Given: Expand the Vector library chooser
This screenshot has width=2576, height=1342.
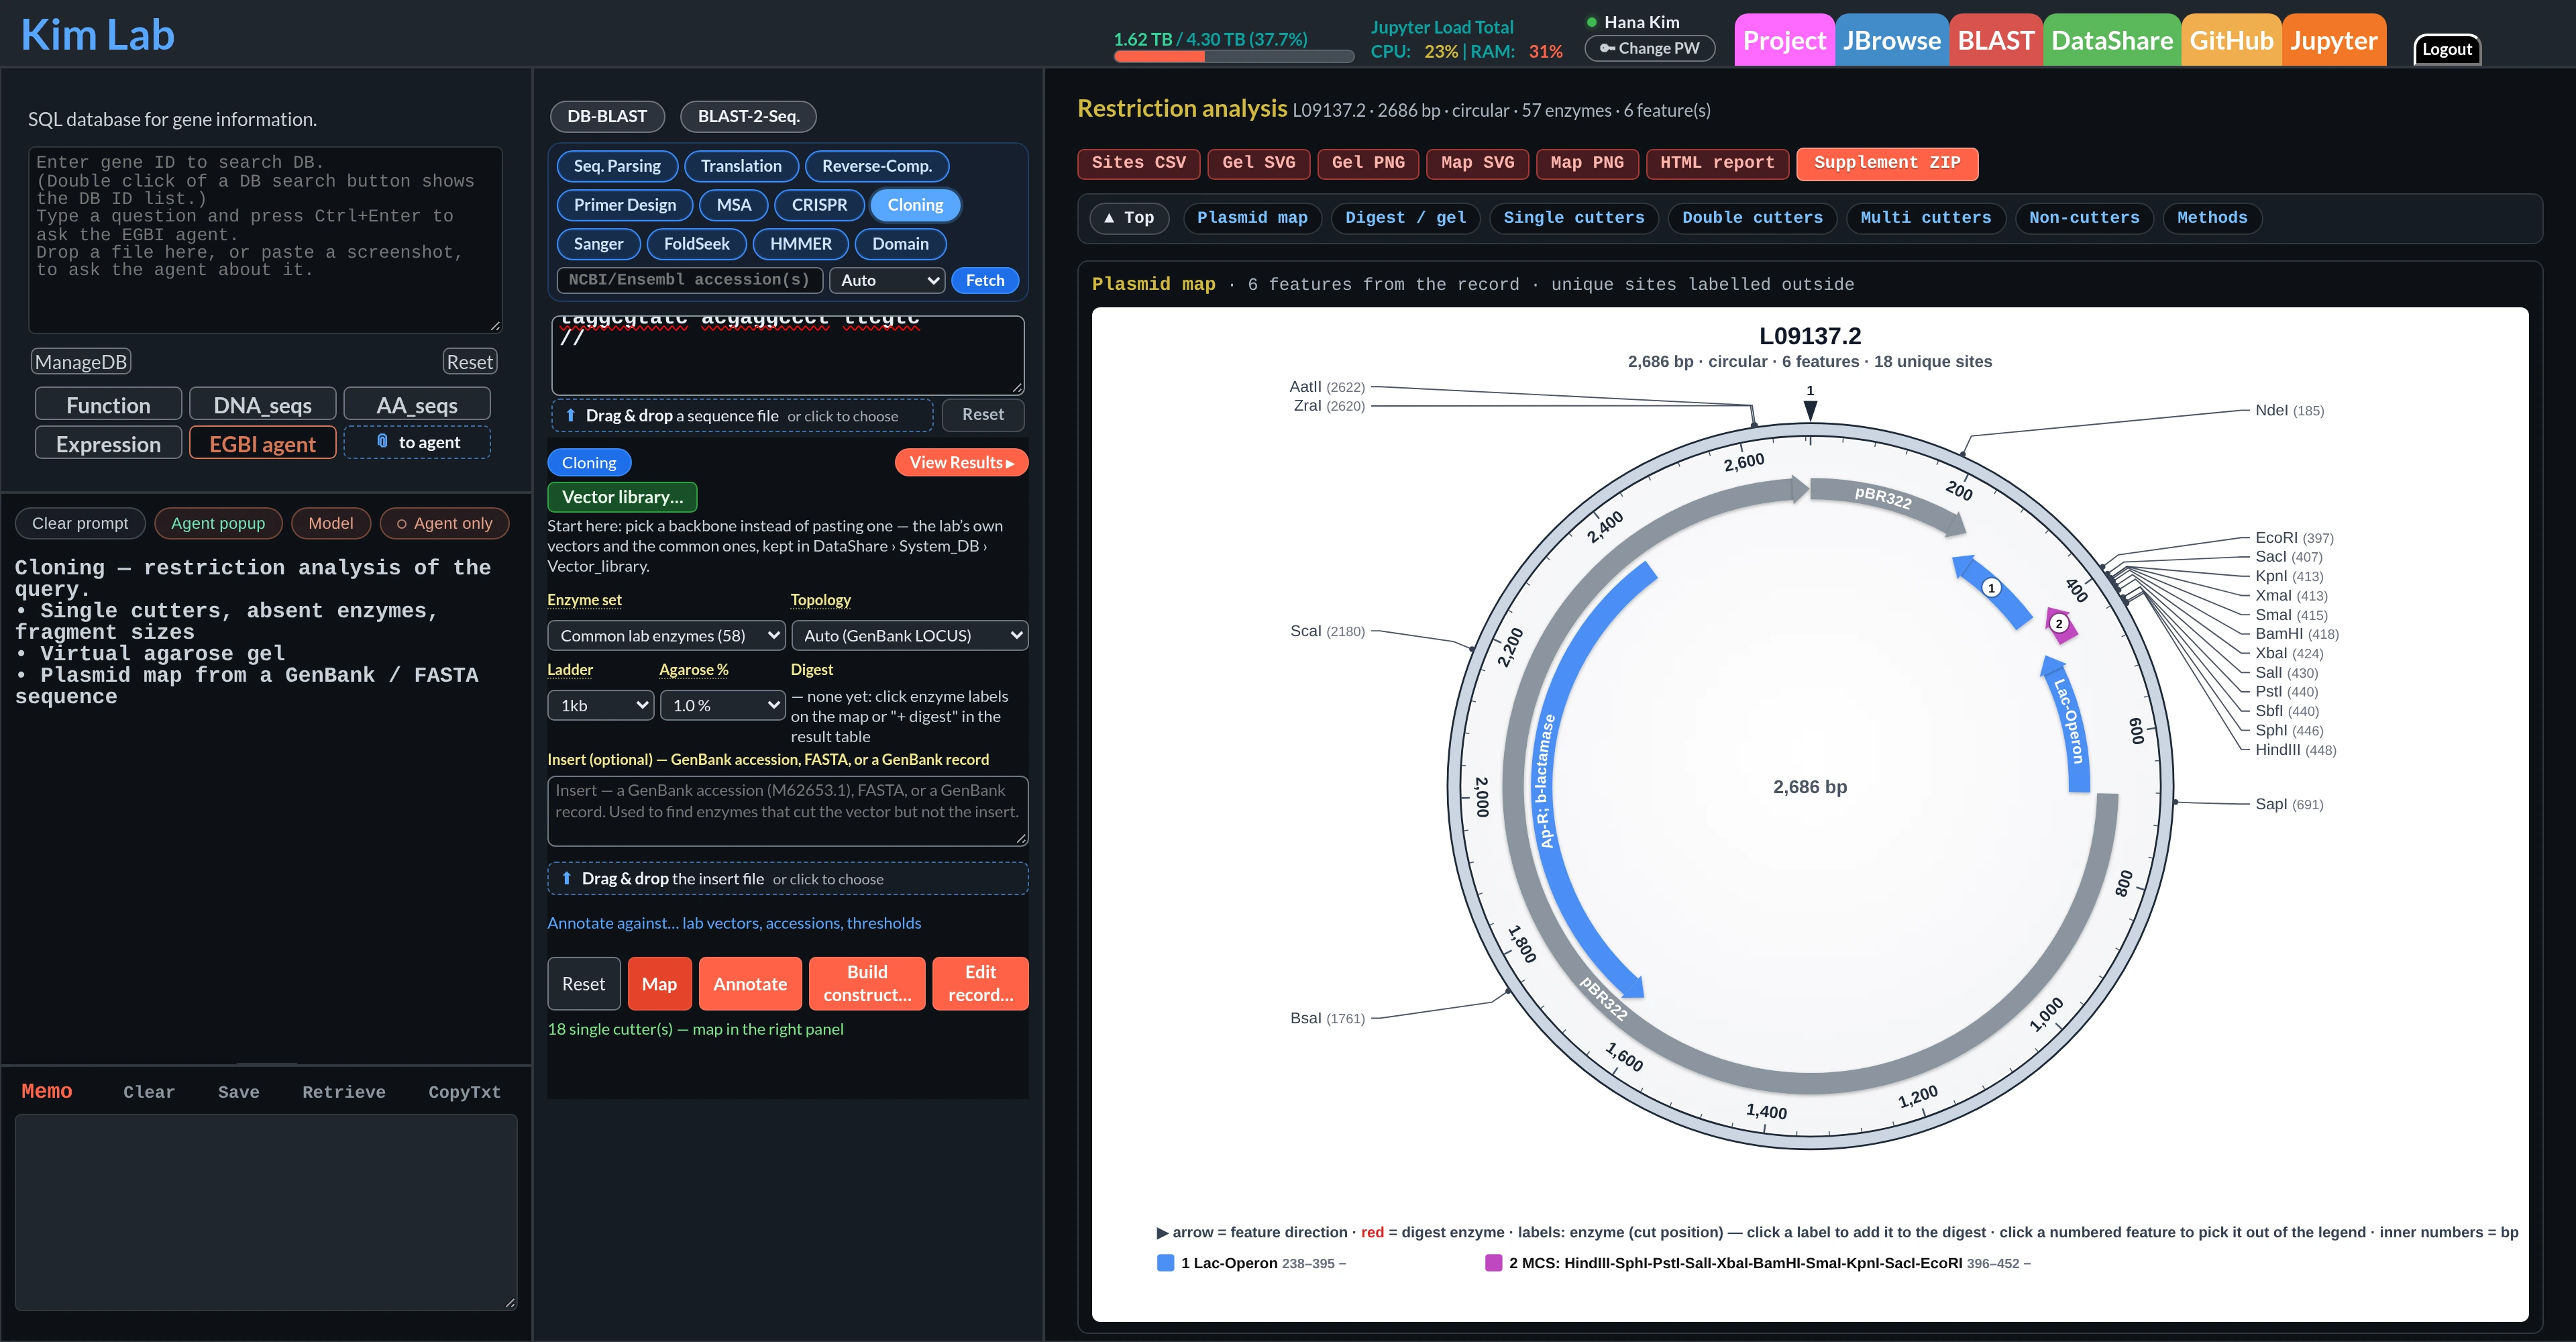Looking at the screenshot, I should 622,497.
